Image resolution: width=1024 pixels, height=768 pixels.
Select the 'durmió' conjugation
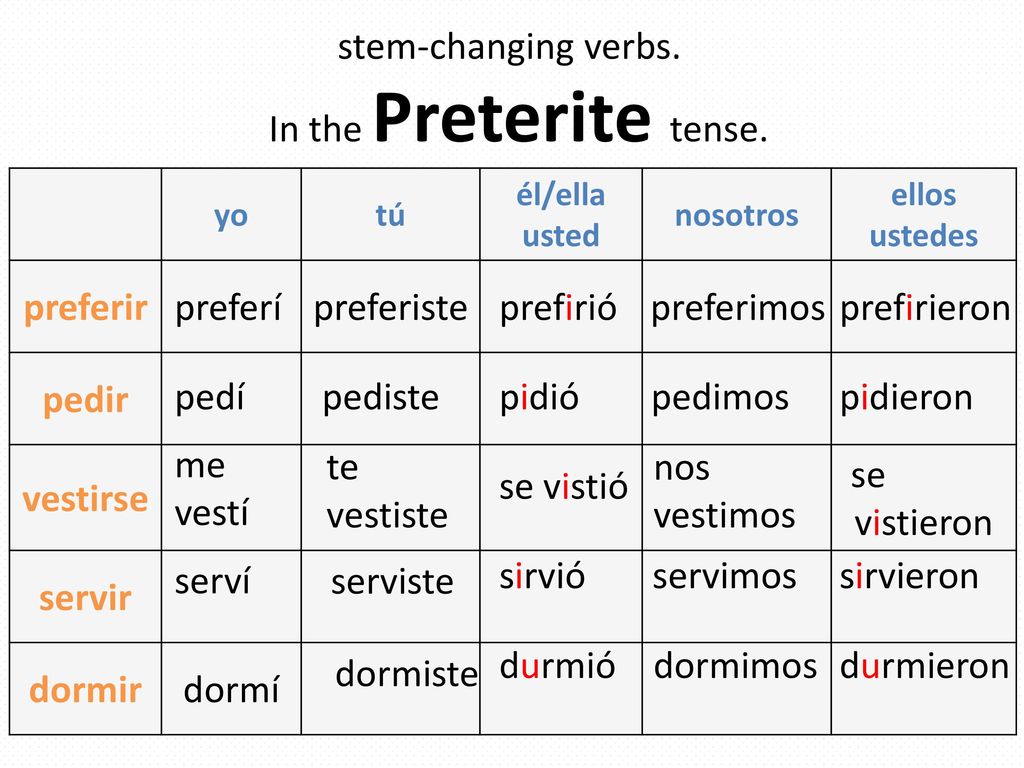557,666
